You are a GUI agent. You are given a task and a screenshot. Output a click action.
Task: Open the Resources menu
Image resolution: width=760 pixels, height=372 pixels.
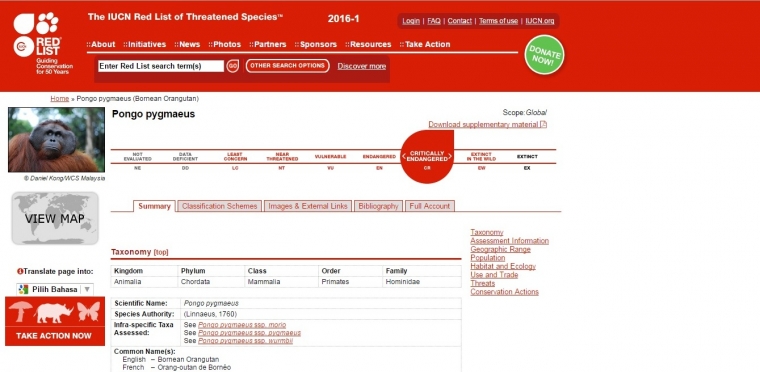click(x=368, y=44)
